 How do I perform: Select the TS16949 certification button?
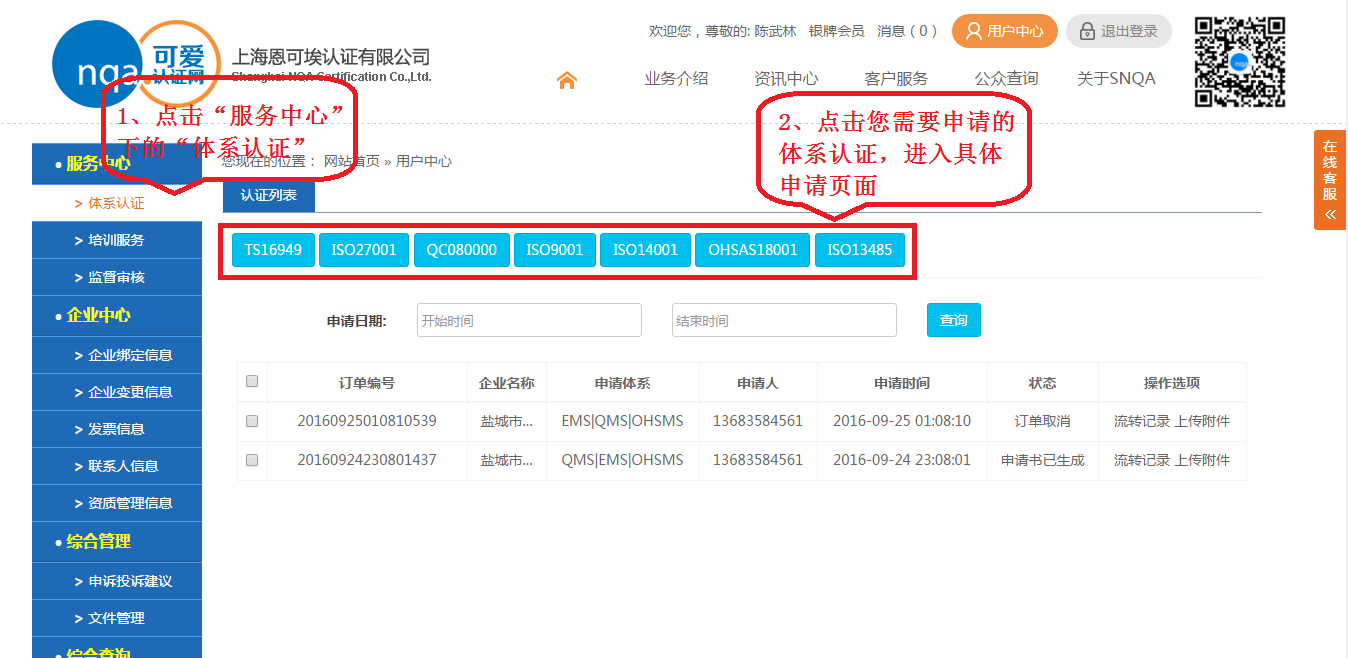point(273,250)
